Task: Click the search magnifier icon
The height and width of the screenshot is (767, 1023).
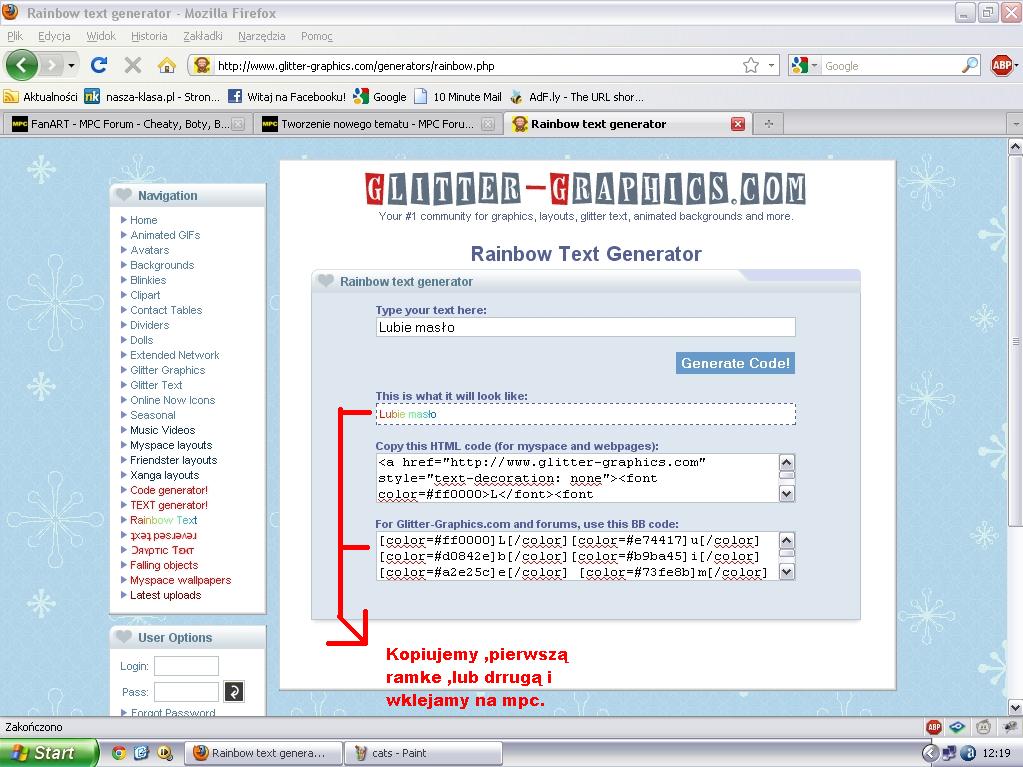Action: tap(970, 65)
